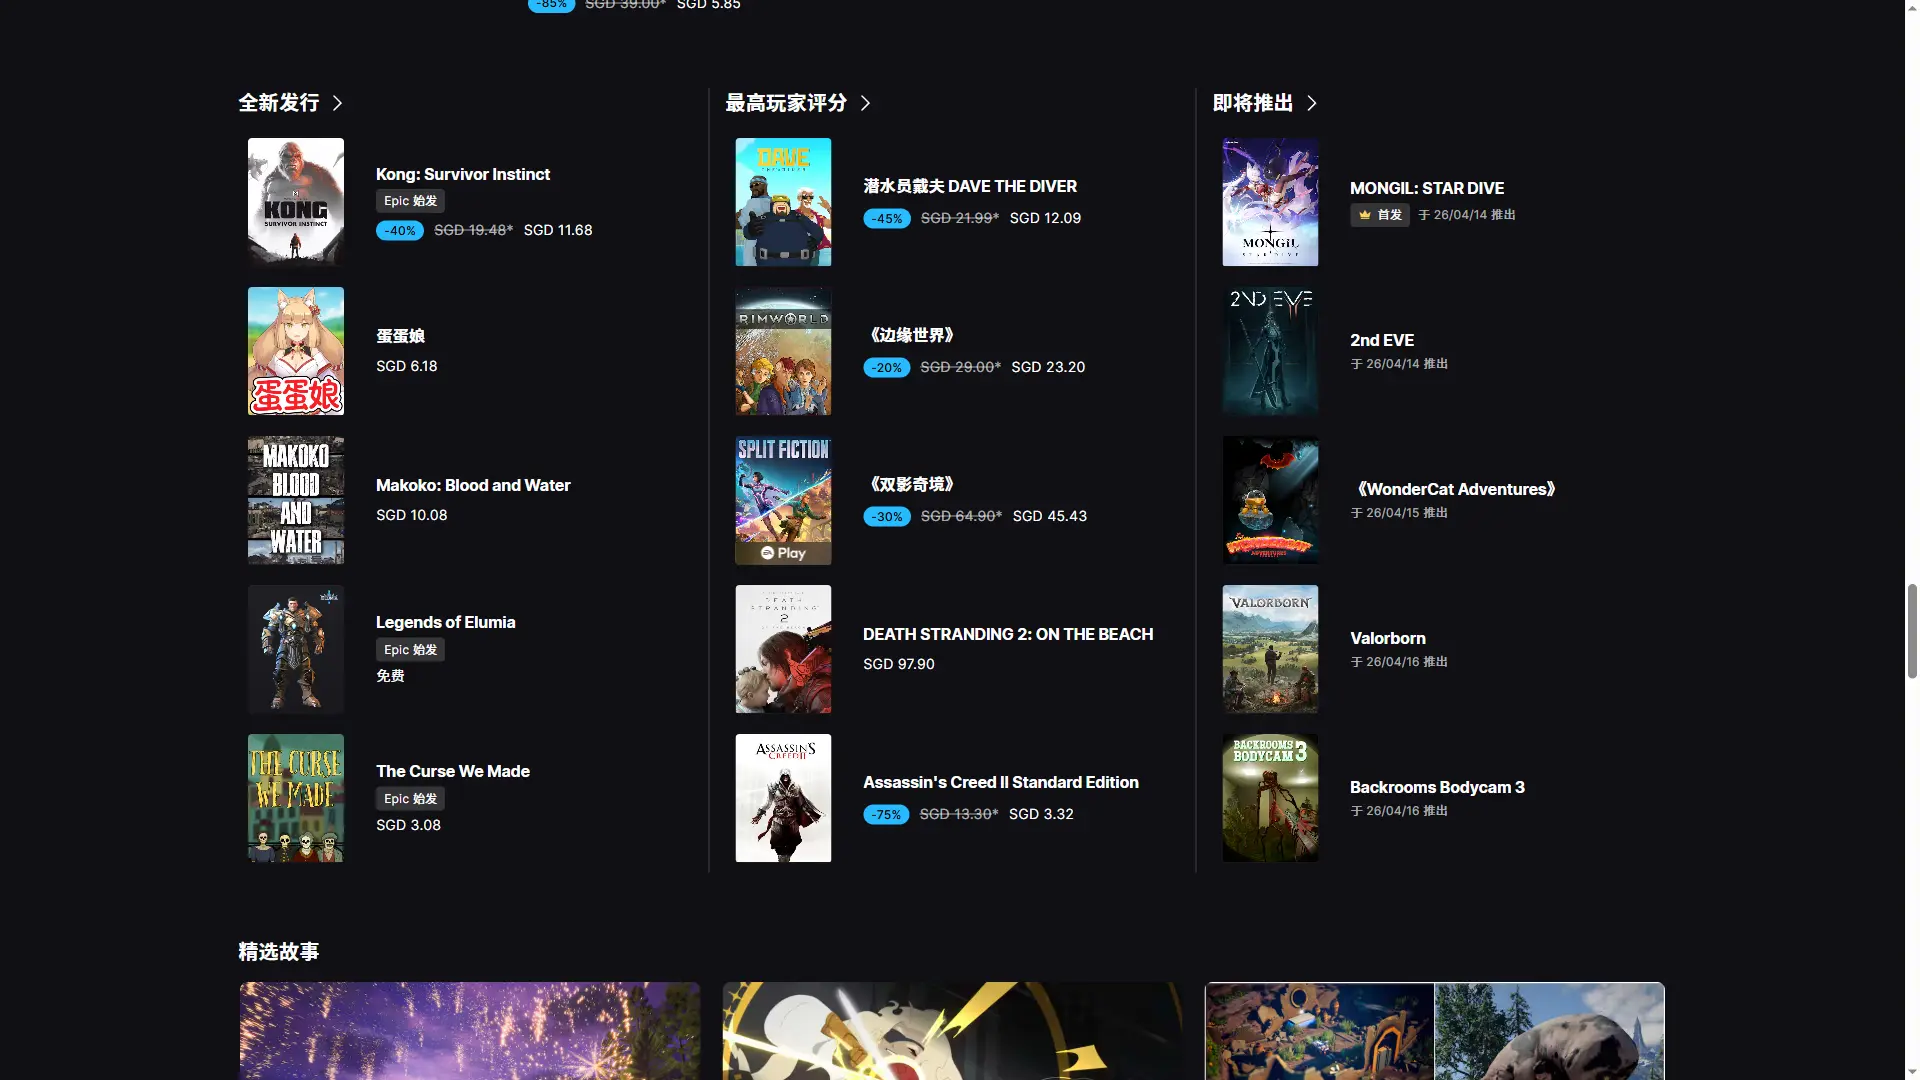The height and width of the screenshot is (1080, 1920).
Task: Open the 2nd EVE cover thumbnail
Action: coord(1270,351)
